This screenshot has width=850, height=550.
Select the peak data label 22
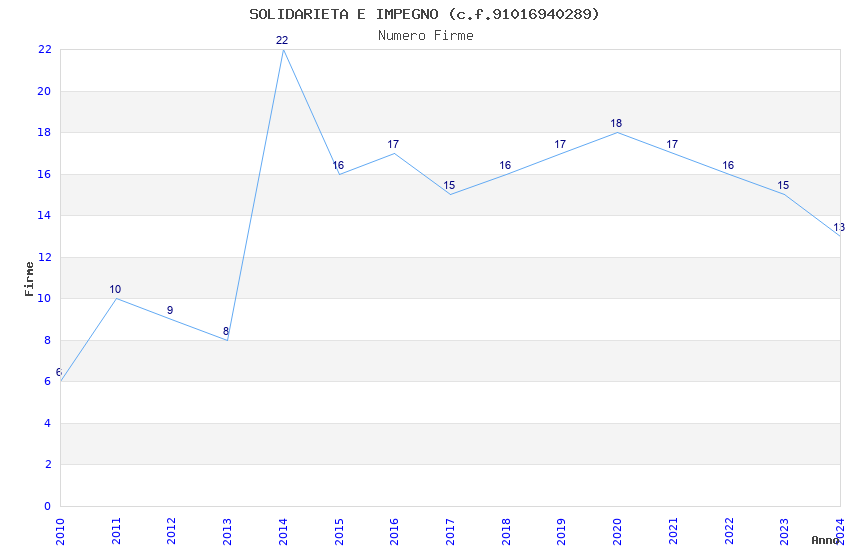282,41
